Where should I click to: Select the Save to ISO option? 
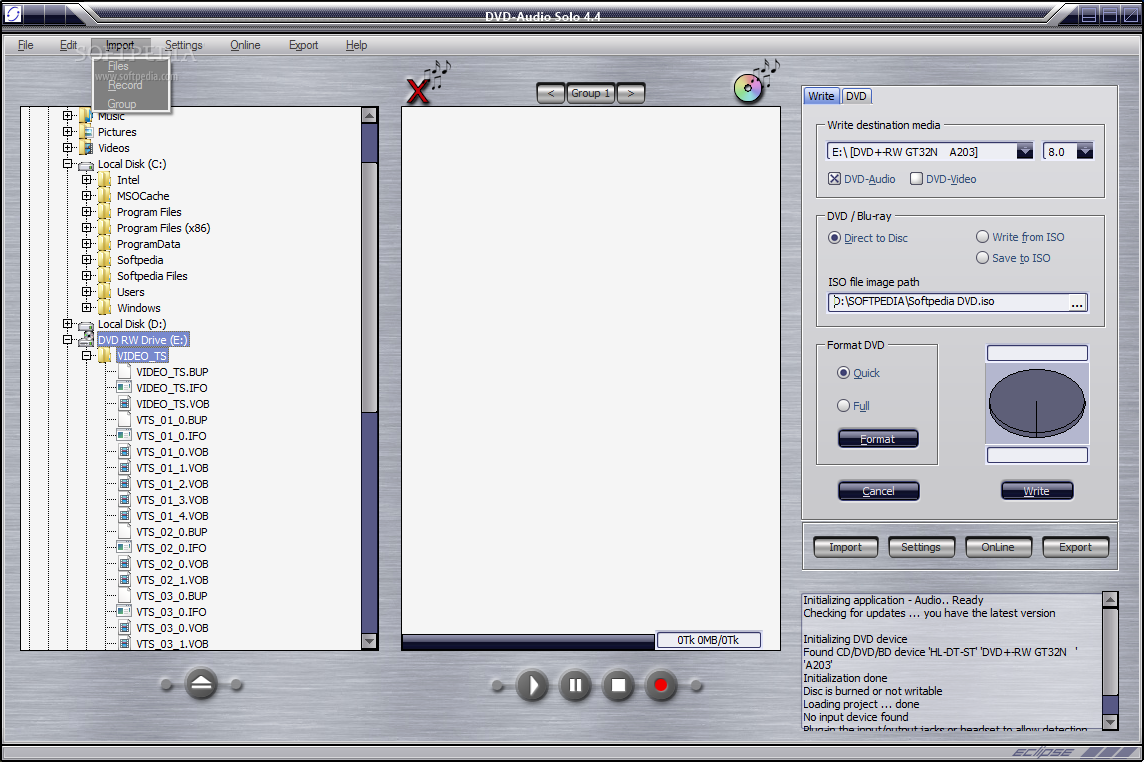point(983,258)
